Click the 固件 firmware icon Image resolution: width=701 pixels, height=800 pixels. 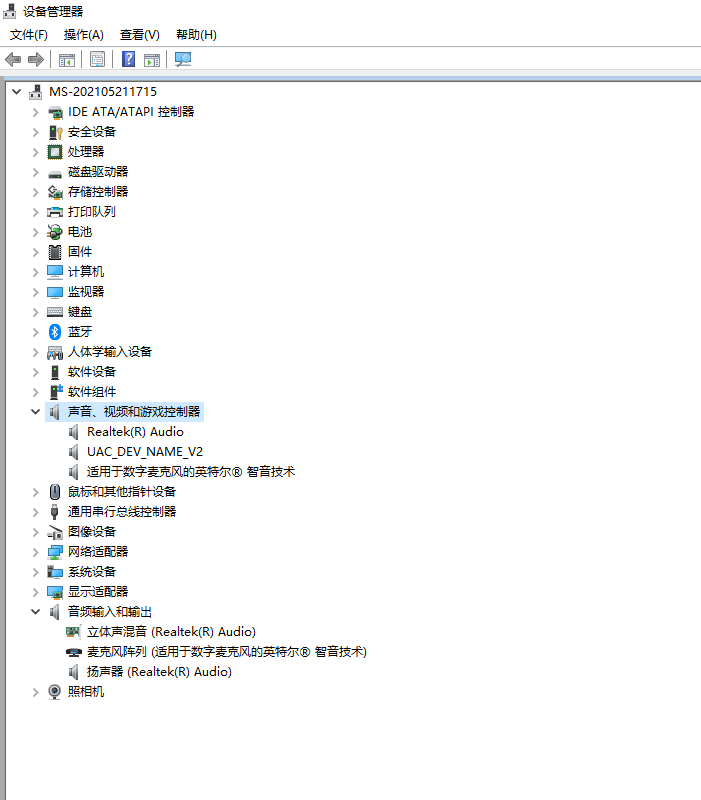(55, 252)
